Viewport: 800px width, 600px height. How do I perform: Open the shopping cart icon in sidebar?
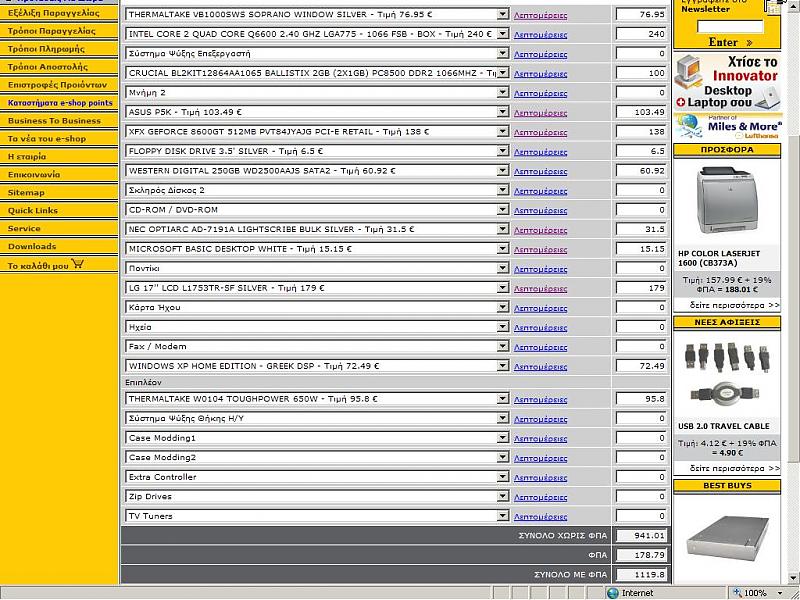pyautogui.click(x=78, y=264)
